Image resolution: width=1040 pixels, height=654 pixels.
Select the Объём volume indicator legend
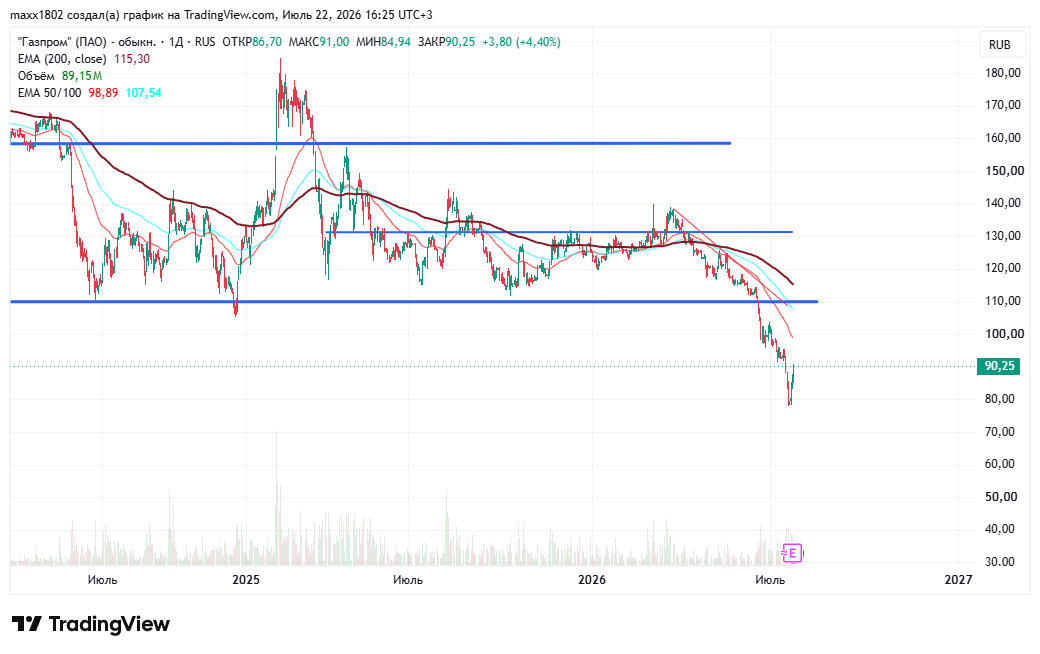click(36, 76)
